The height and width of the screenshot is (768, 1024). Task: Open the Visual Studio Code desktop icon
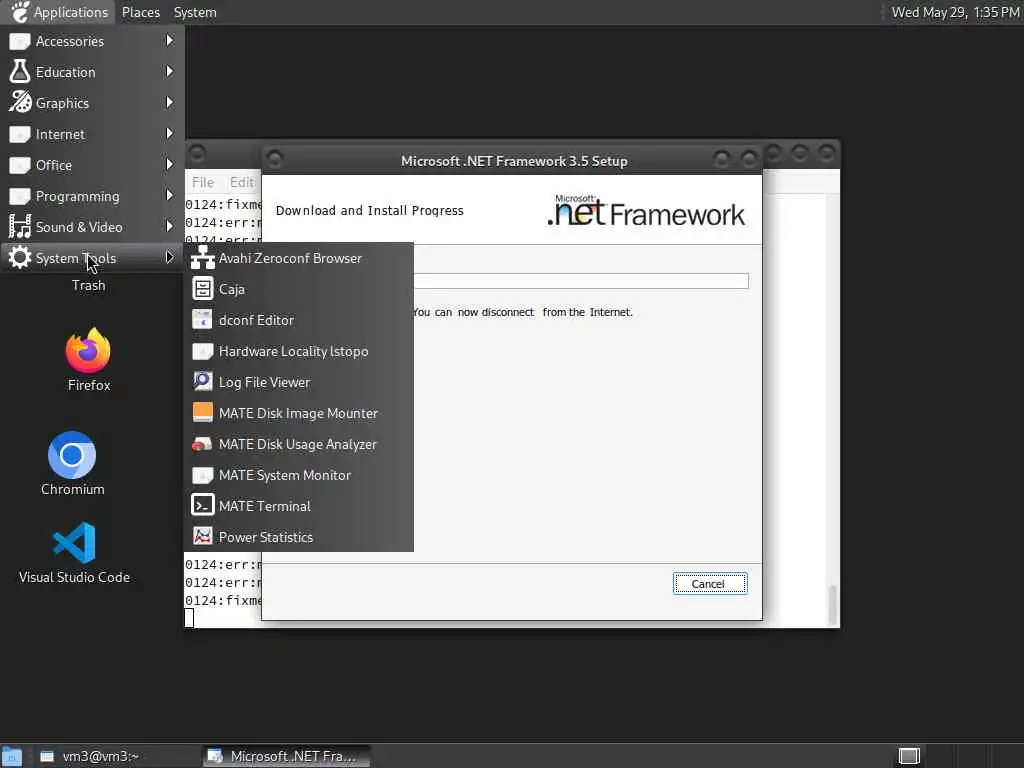[x=74, y=543]
